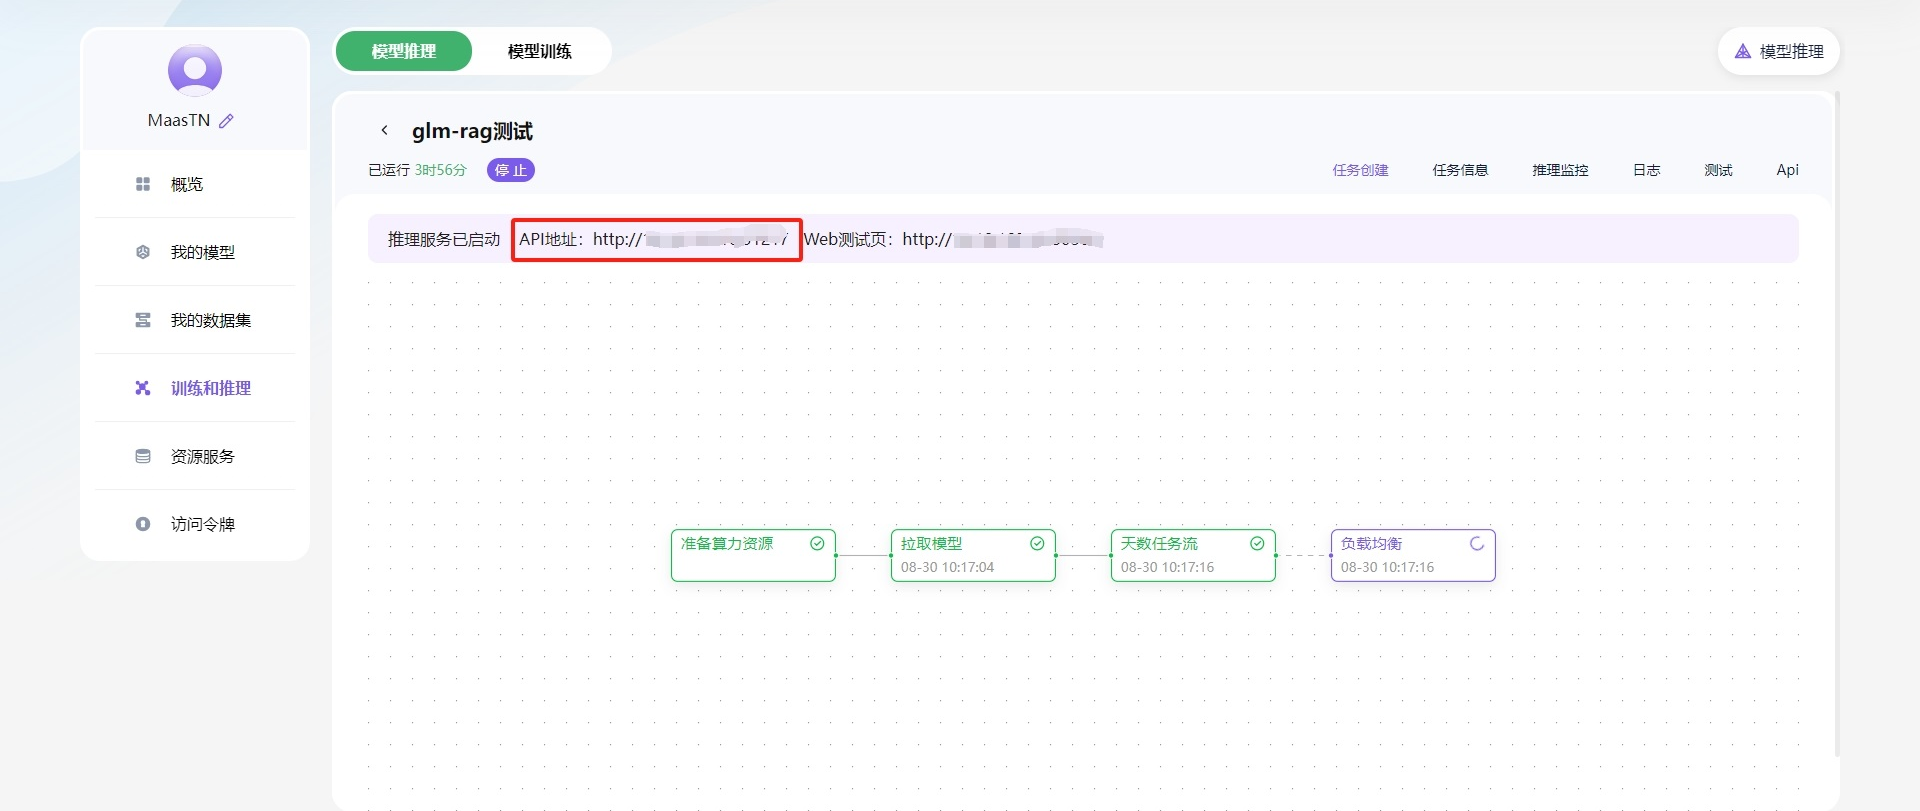Open 访问令牌 in the sidebar

coord(195,524)
